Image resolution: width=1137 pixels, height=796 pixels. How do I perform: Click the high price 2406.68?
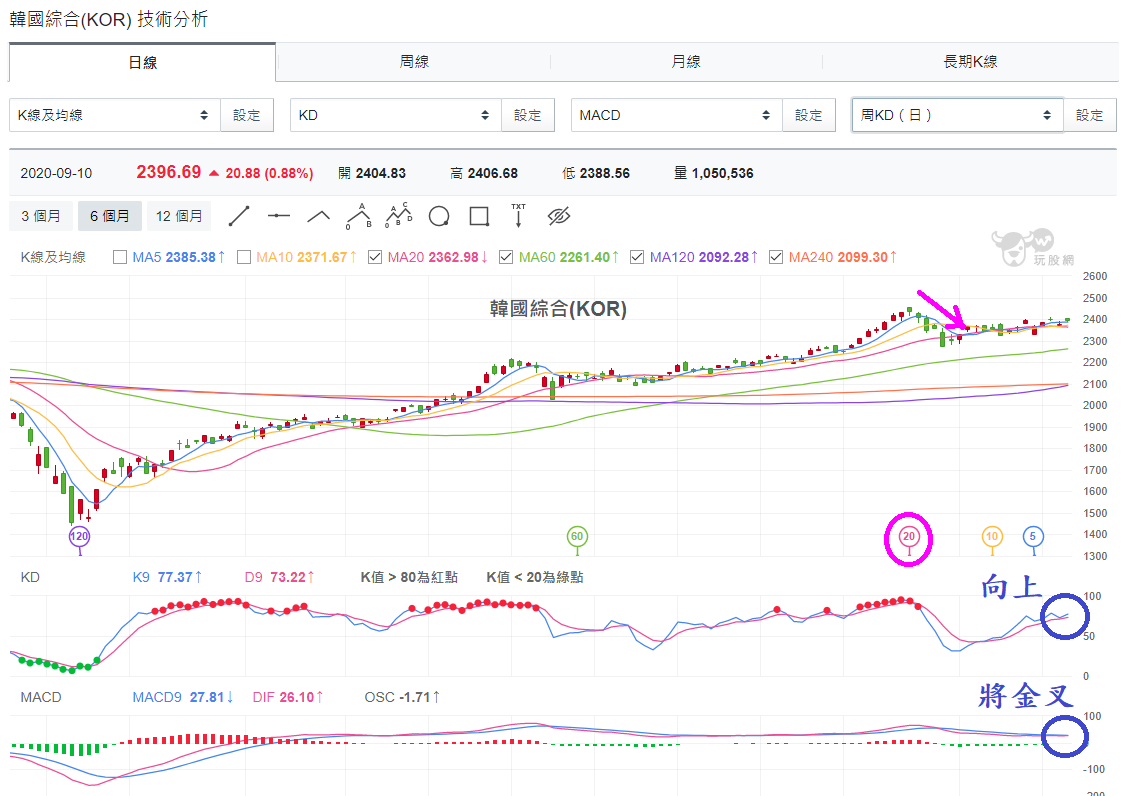click(x=493, y=173)
